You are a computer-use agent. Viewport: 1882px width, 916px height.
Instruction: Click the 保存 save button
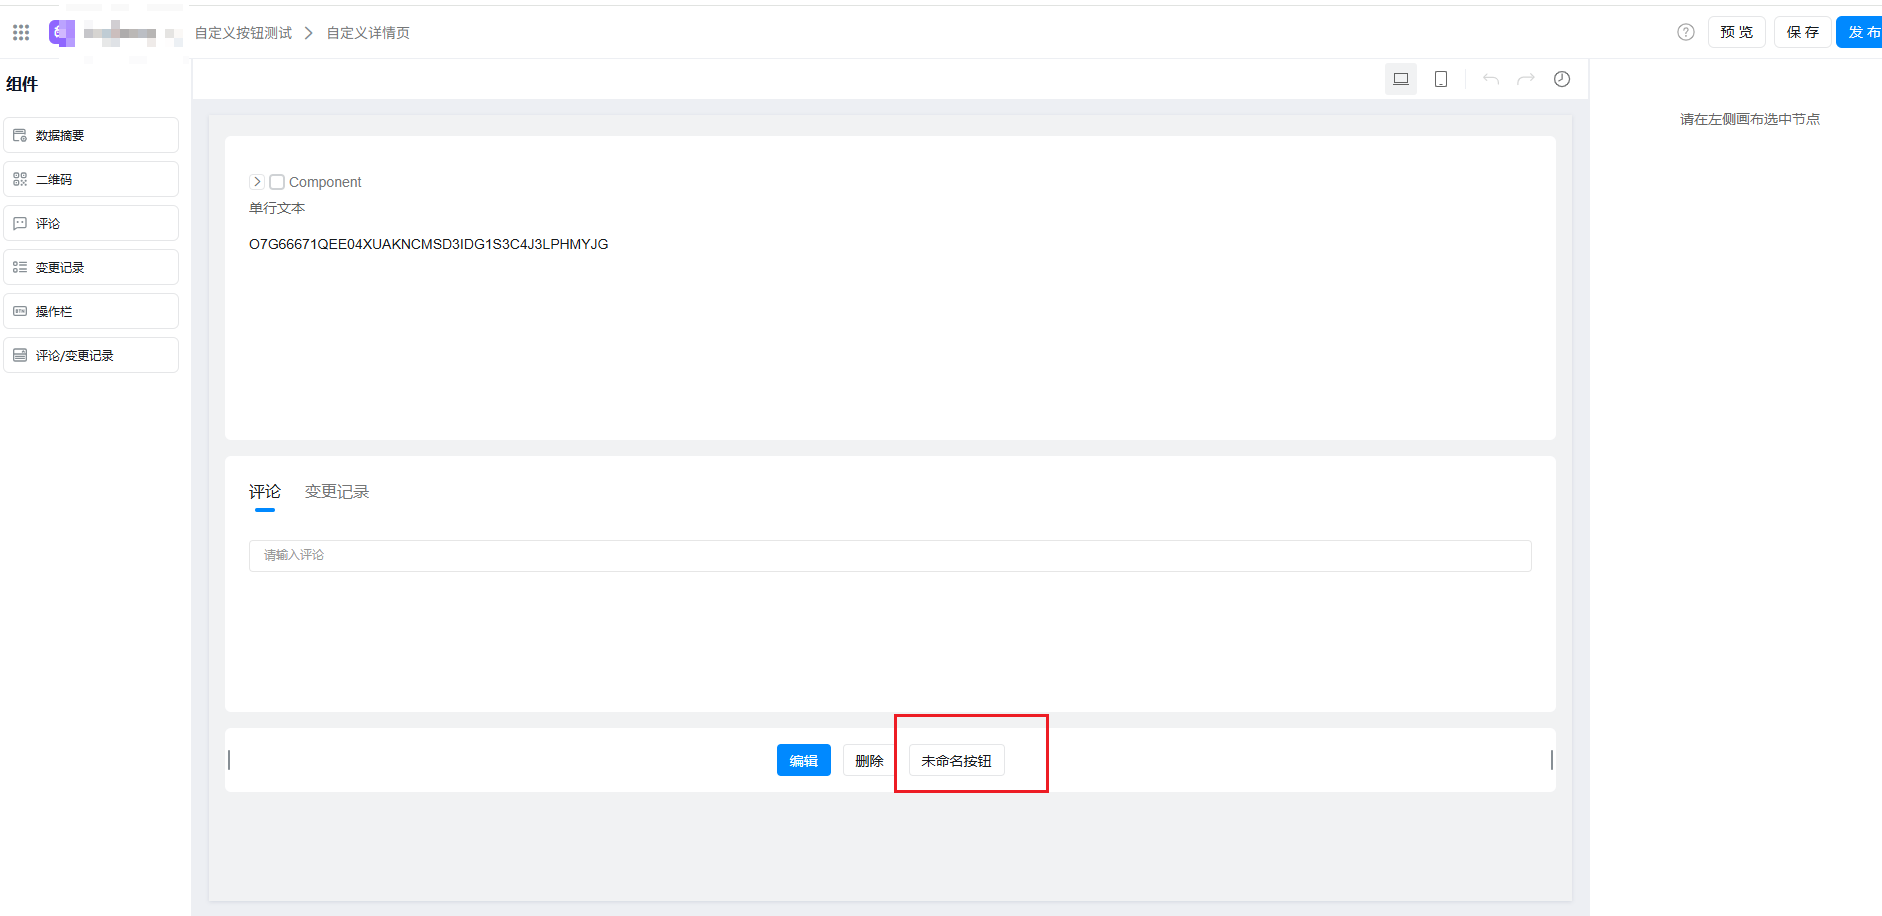[x=1803, y=32]
